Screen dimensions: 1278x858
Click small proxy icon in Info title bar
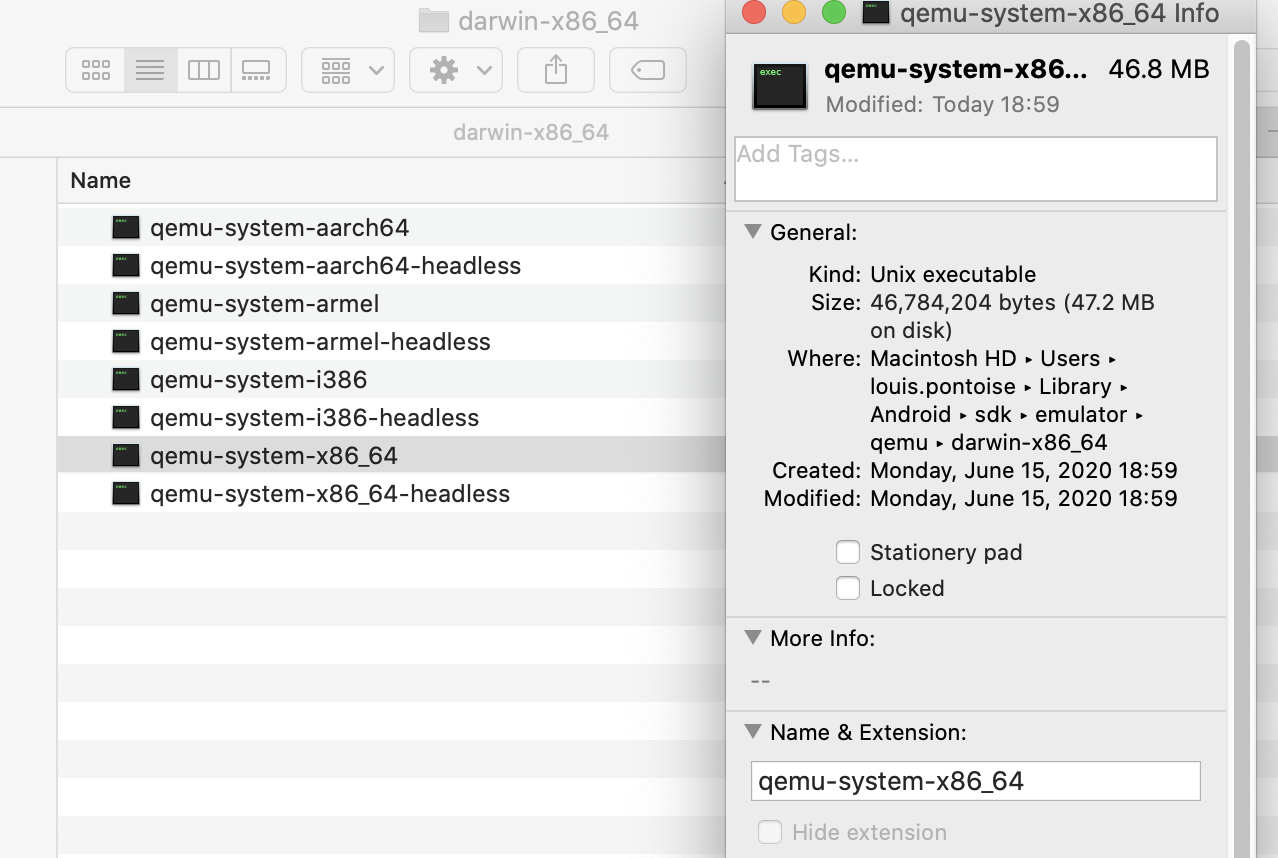(876, 13)
